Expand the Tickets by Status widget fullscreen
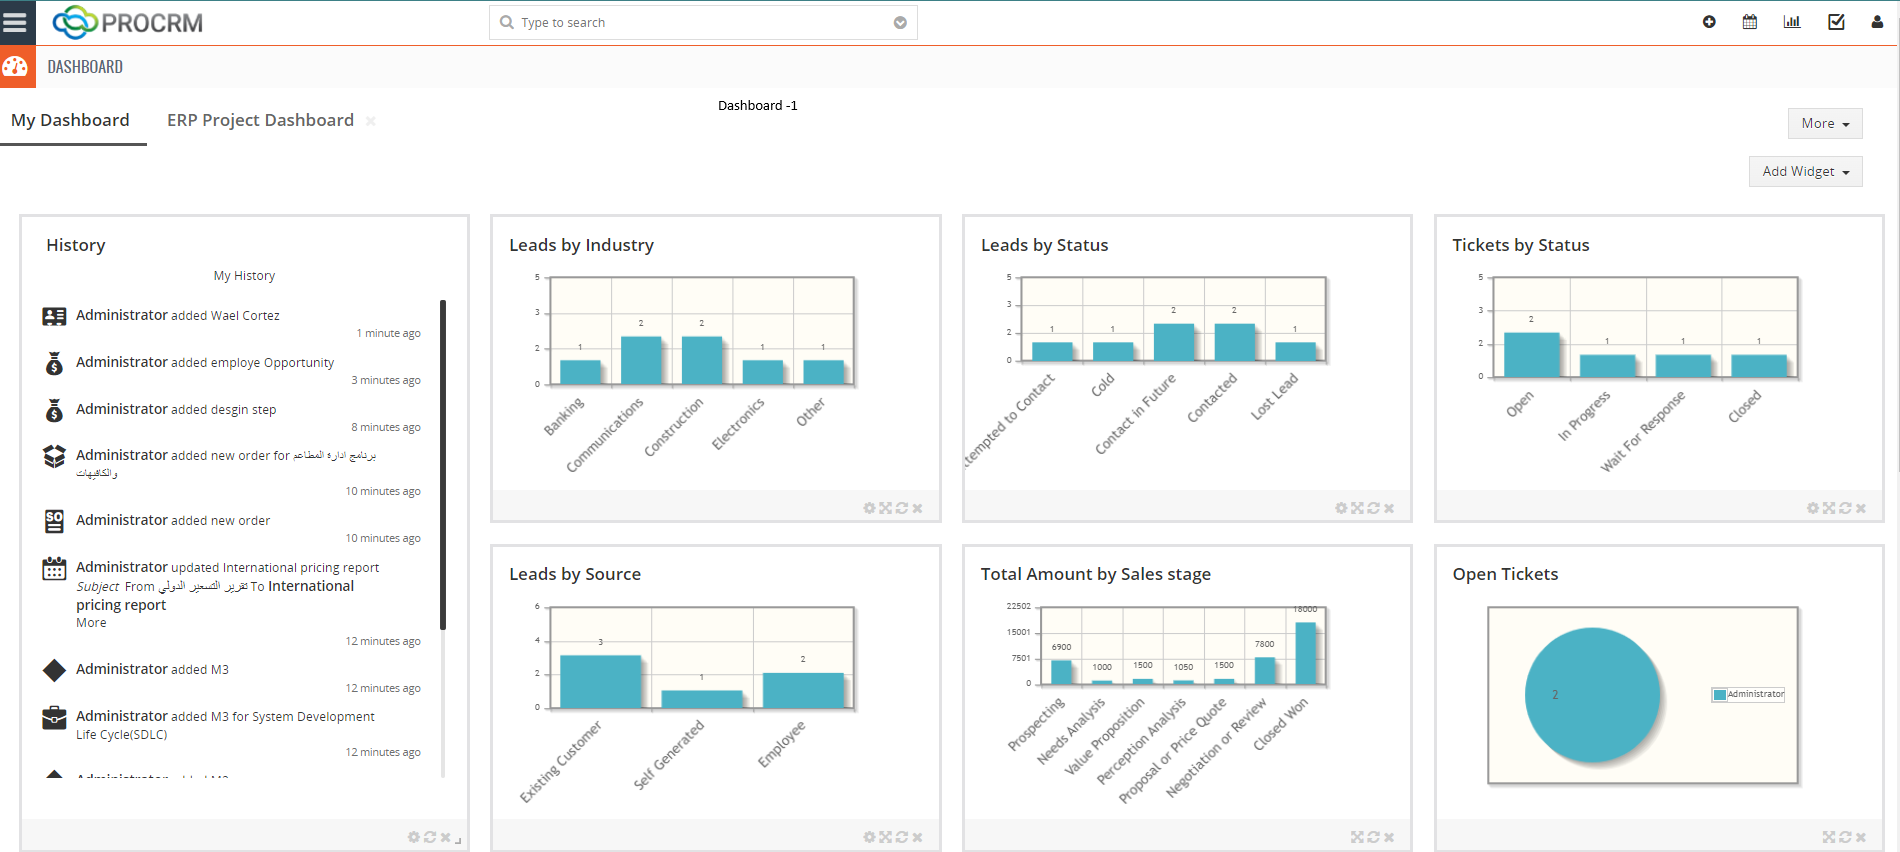This screenshot has height=852, width=1900. coord(1829,508)
